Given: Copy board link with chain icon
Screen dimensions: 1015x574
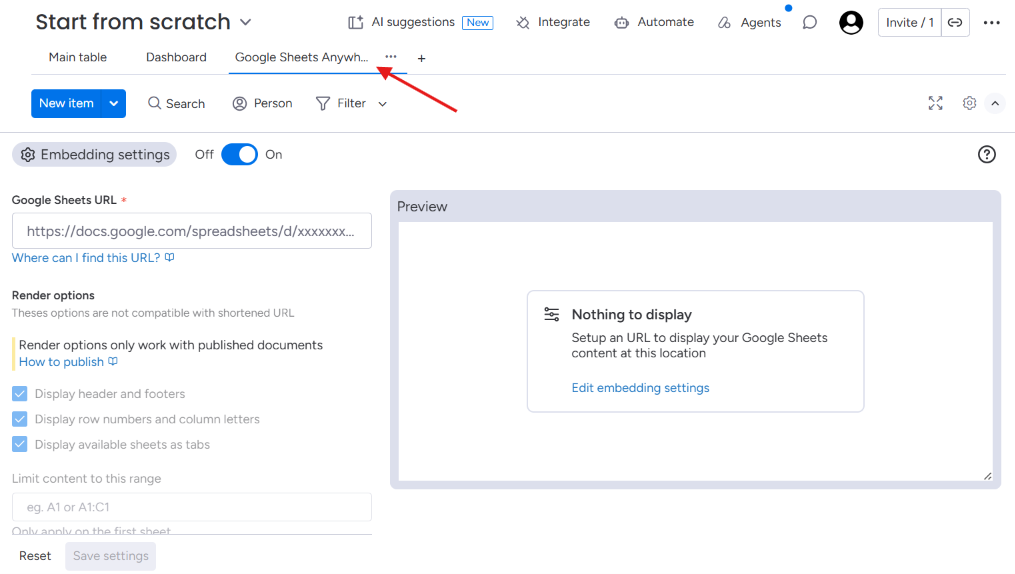Looking at the screenshot, I should [955, 23].
